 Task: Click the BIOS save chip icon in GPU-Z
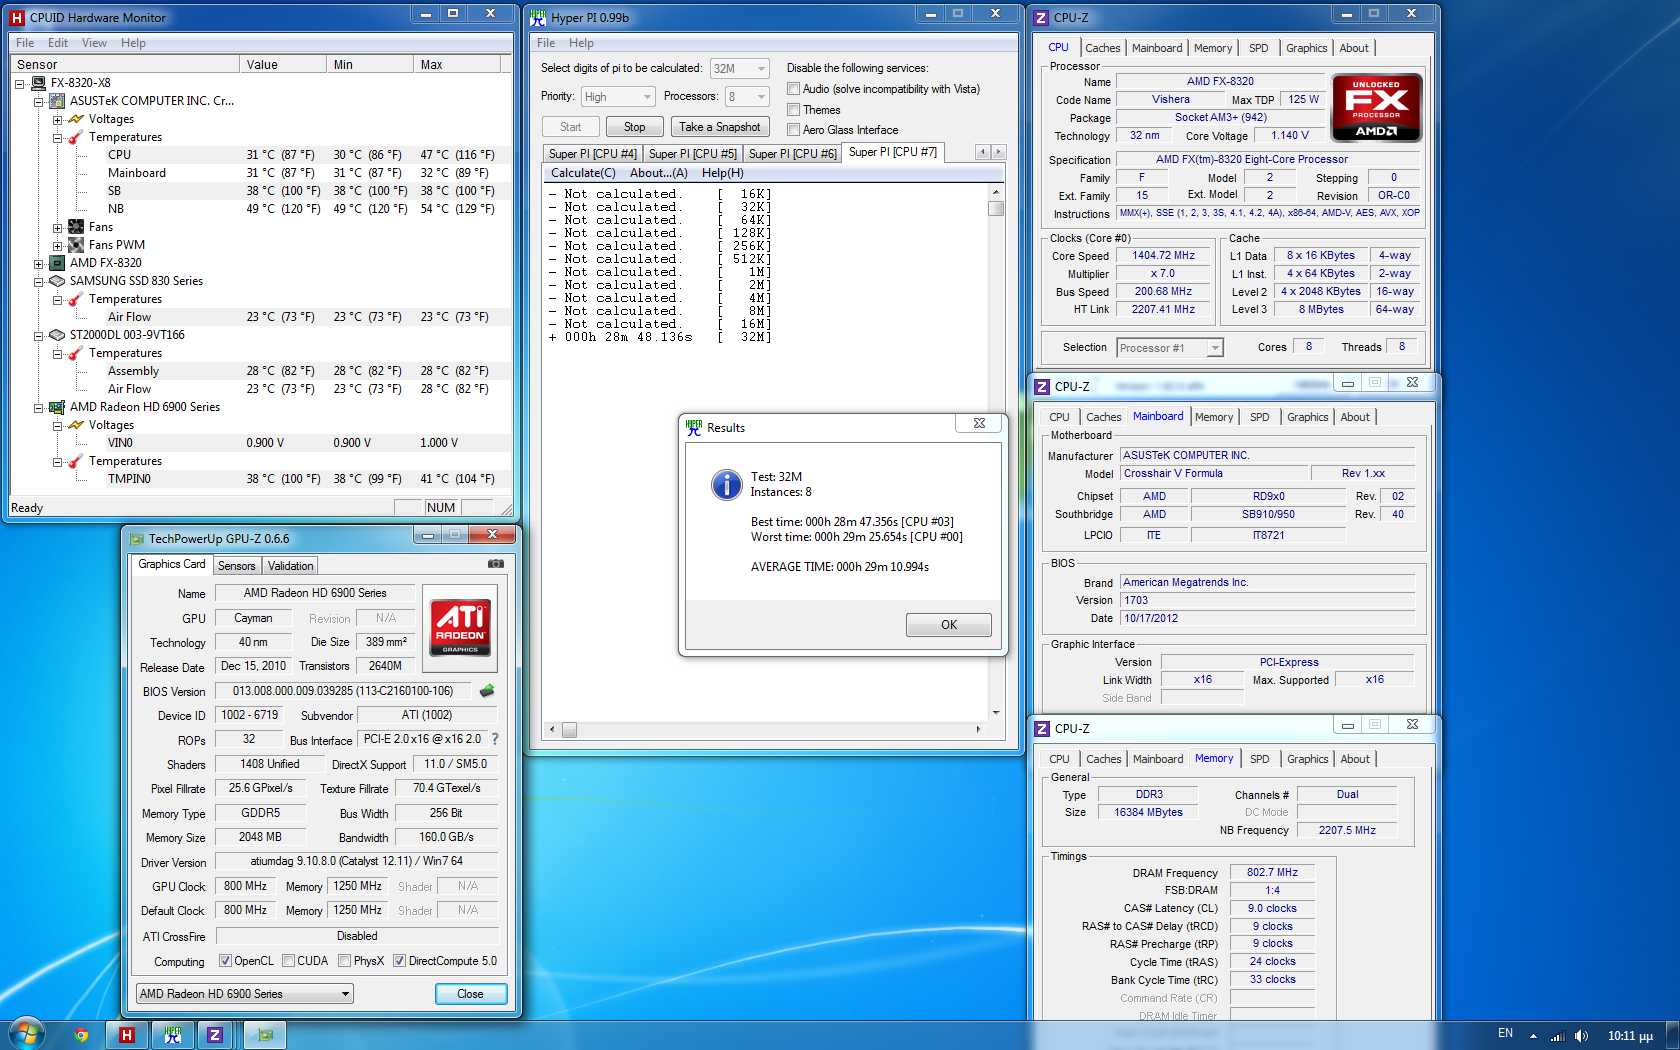coord(487,691)
